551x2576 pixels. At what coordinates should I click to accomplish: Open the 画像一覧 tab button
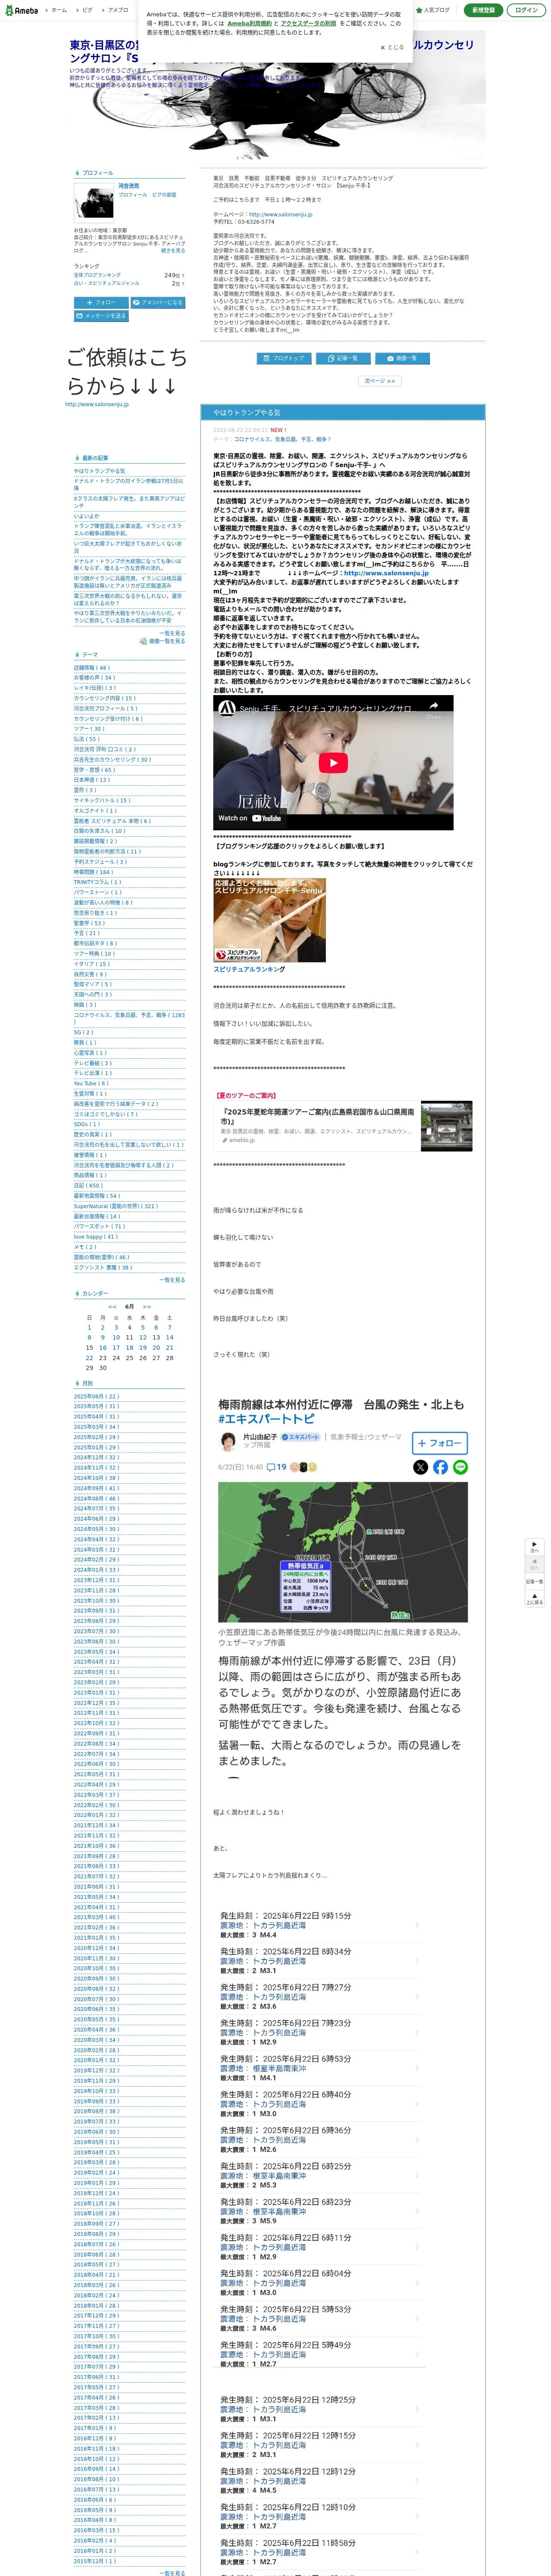pos(402,358)
